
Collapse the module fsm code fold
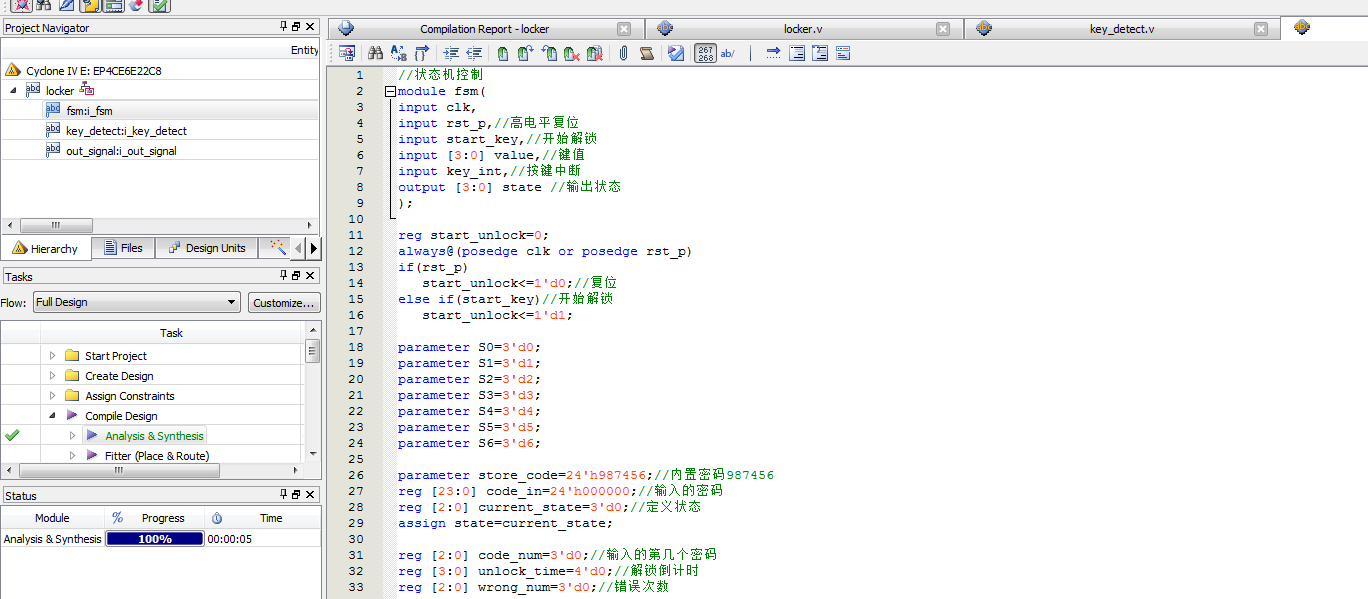coord(390,91)
